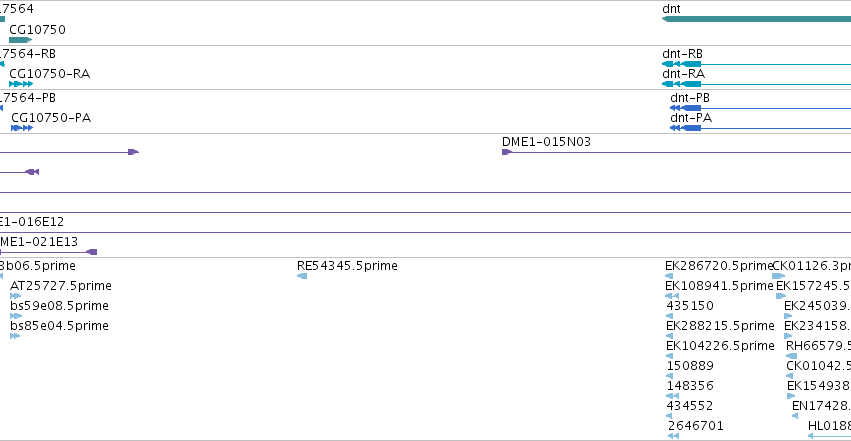The image size is (851, 441).
Task: Open the RE54345.5prime label
Action: (347, 266)
